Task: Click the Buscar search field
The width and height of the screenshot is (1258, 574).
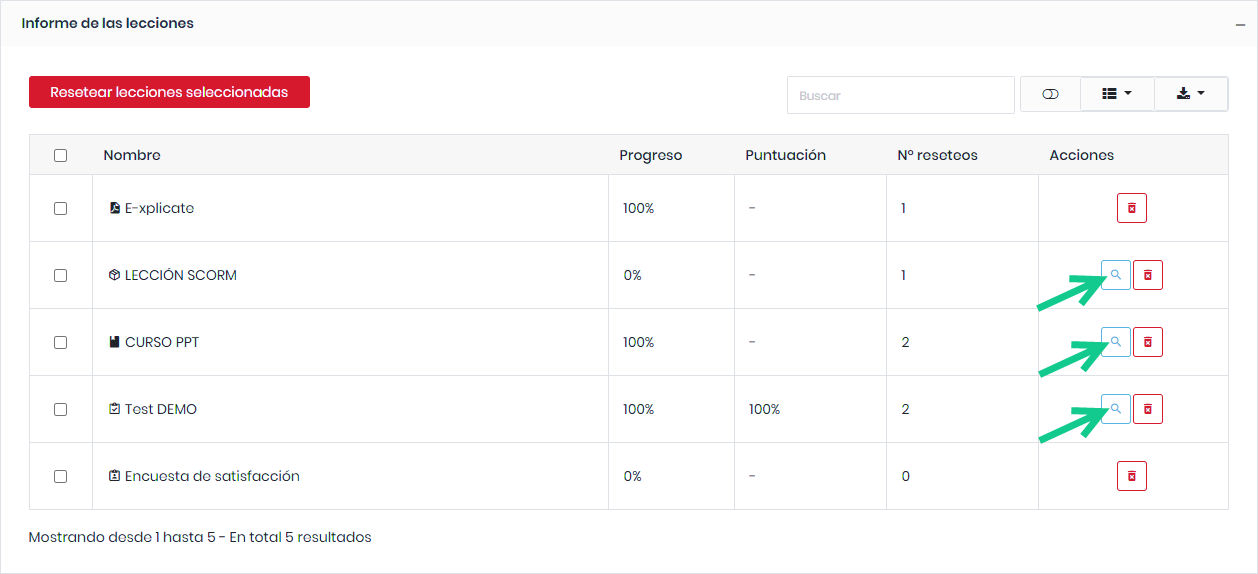Action: click(900, 95)
